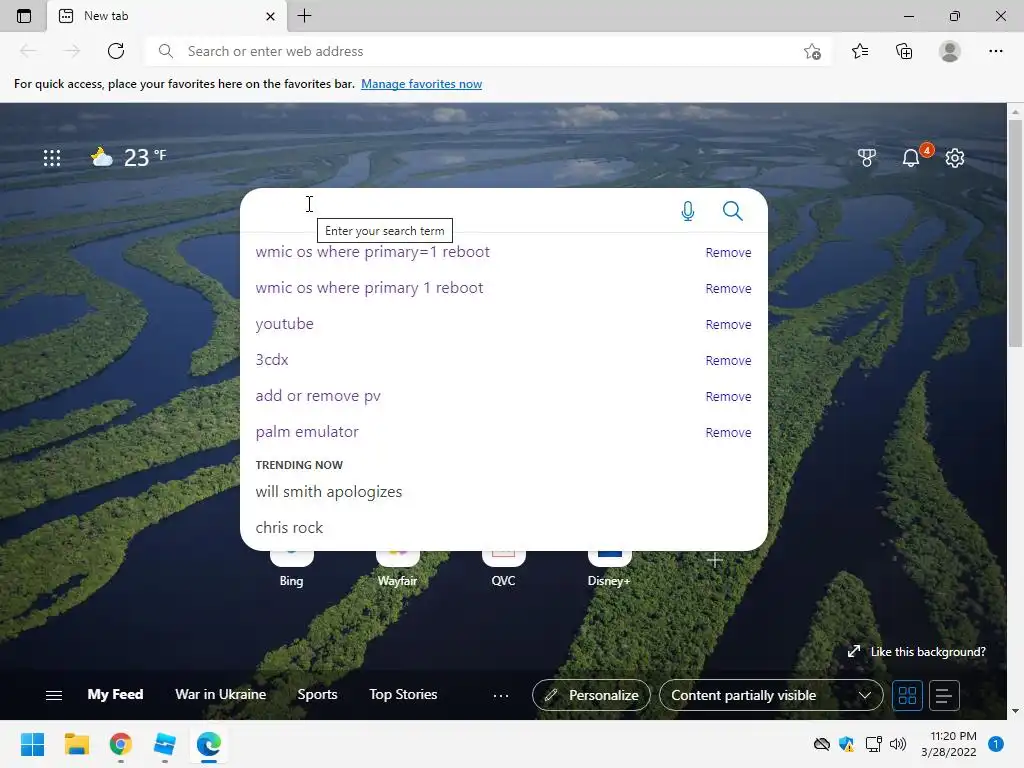Open File Explorer from taskbar

click(76, 744)
